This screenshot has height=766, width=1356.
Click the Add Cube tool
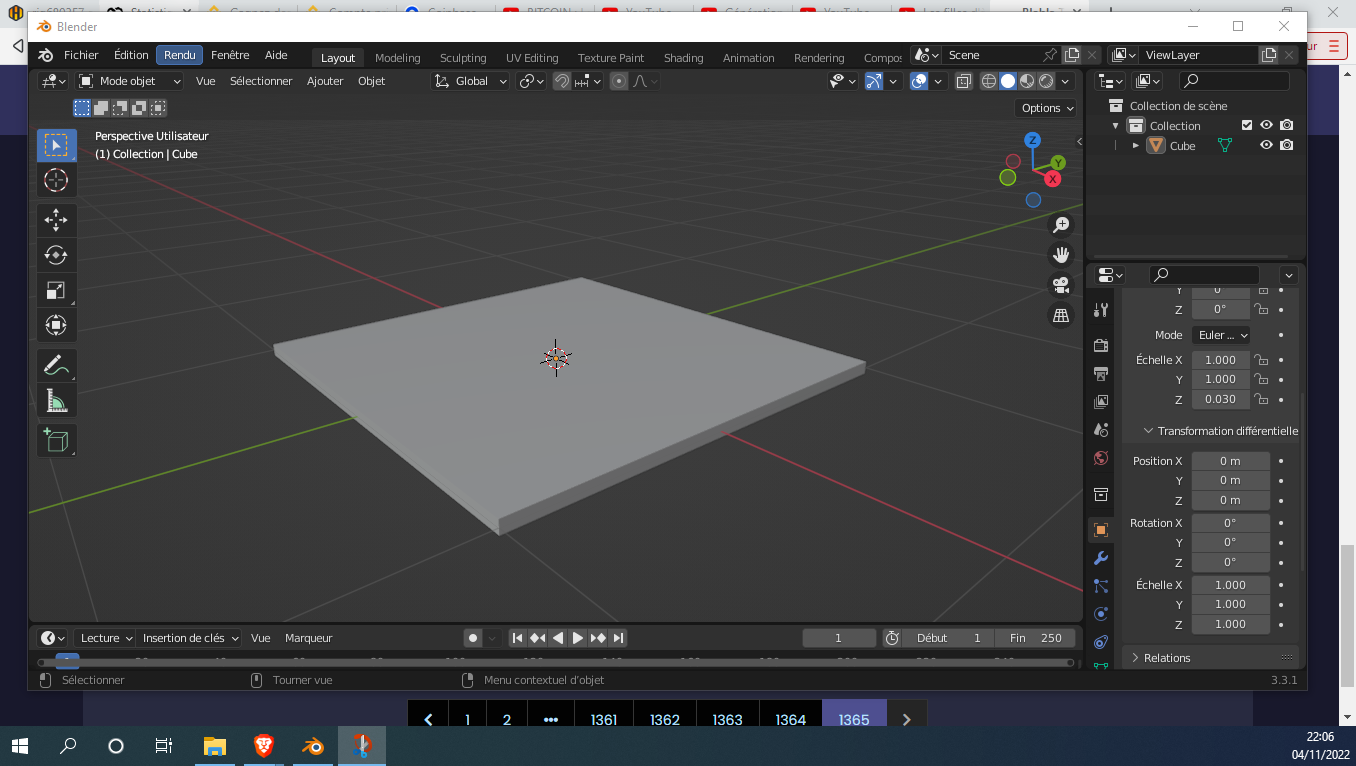[56, 440]
